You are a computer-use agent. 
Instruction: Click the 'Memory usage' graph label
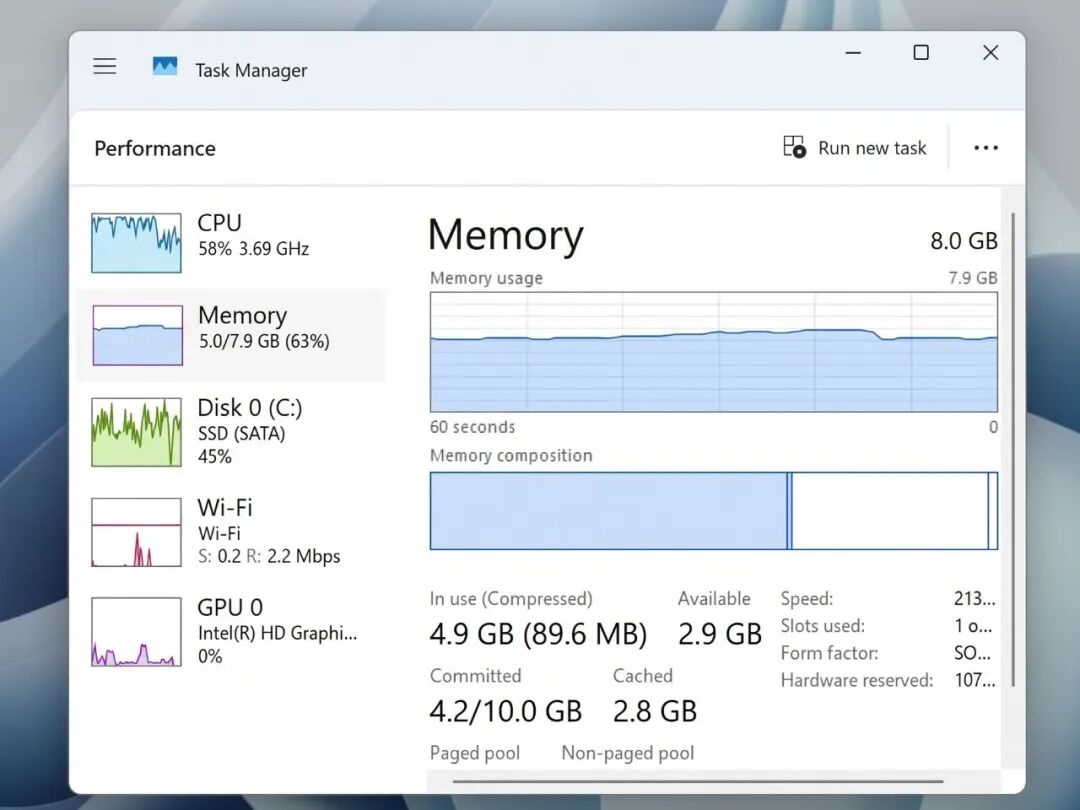(x=486, y=278)
